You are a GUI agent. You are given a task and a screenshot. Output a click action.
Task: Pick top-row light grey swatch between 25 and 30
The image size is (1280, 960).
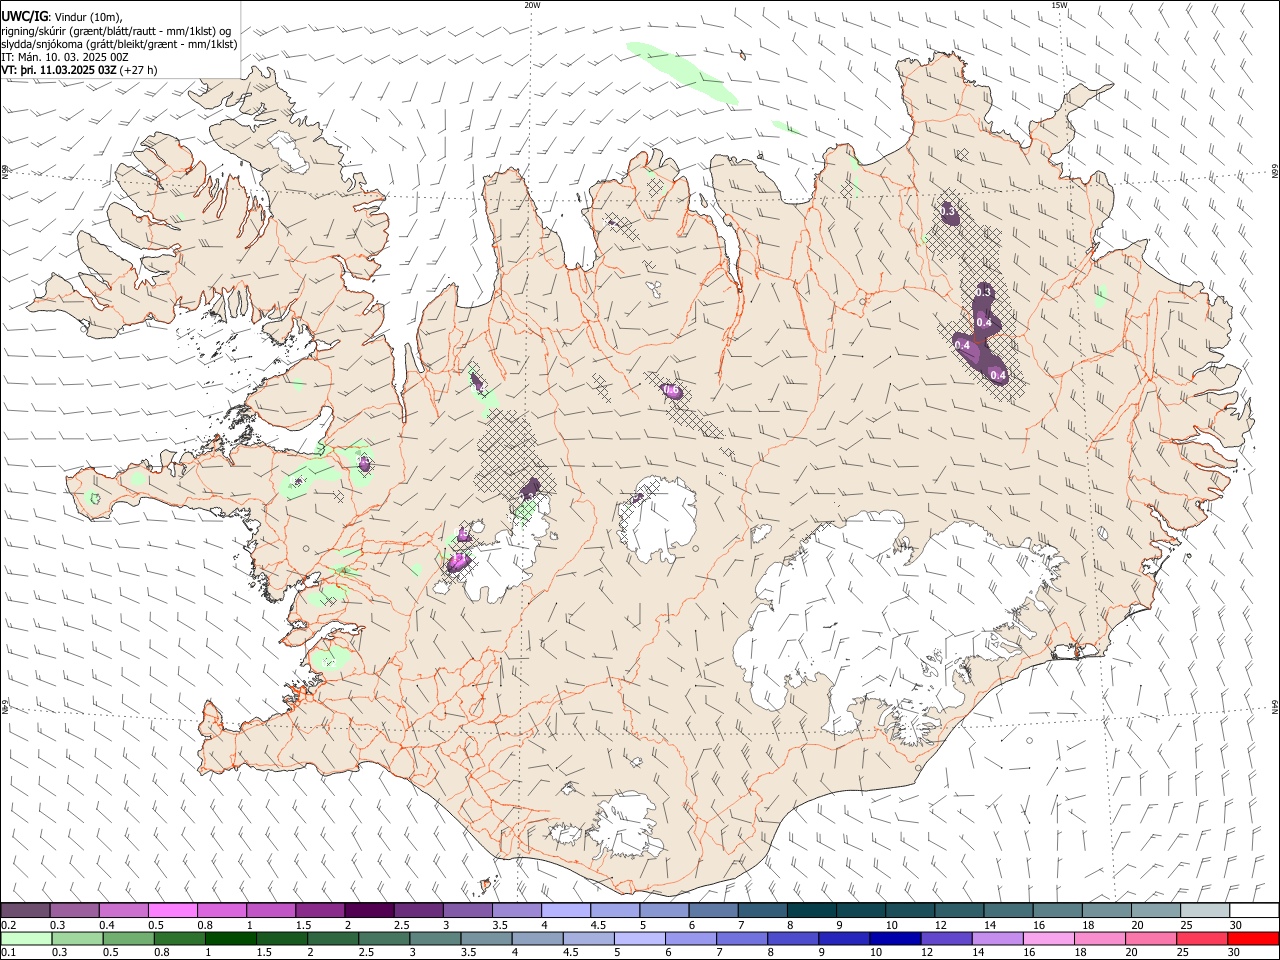(x=1204, y=911)
